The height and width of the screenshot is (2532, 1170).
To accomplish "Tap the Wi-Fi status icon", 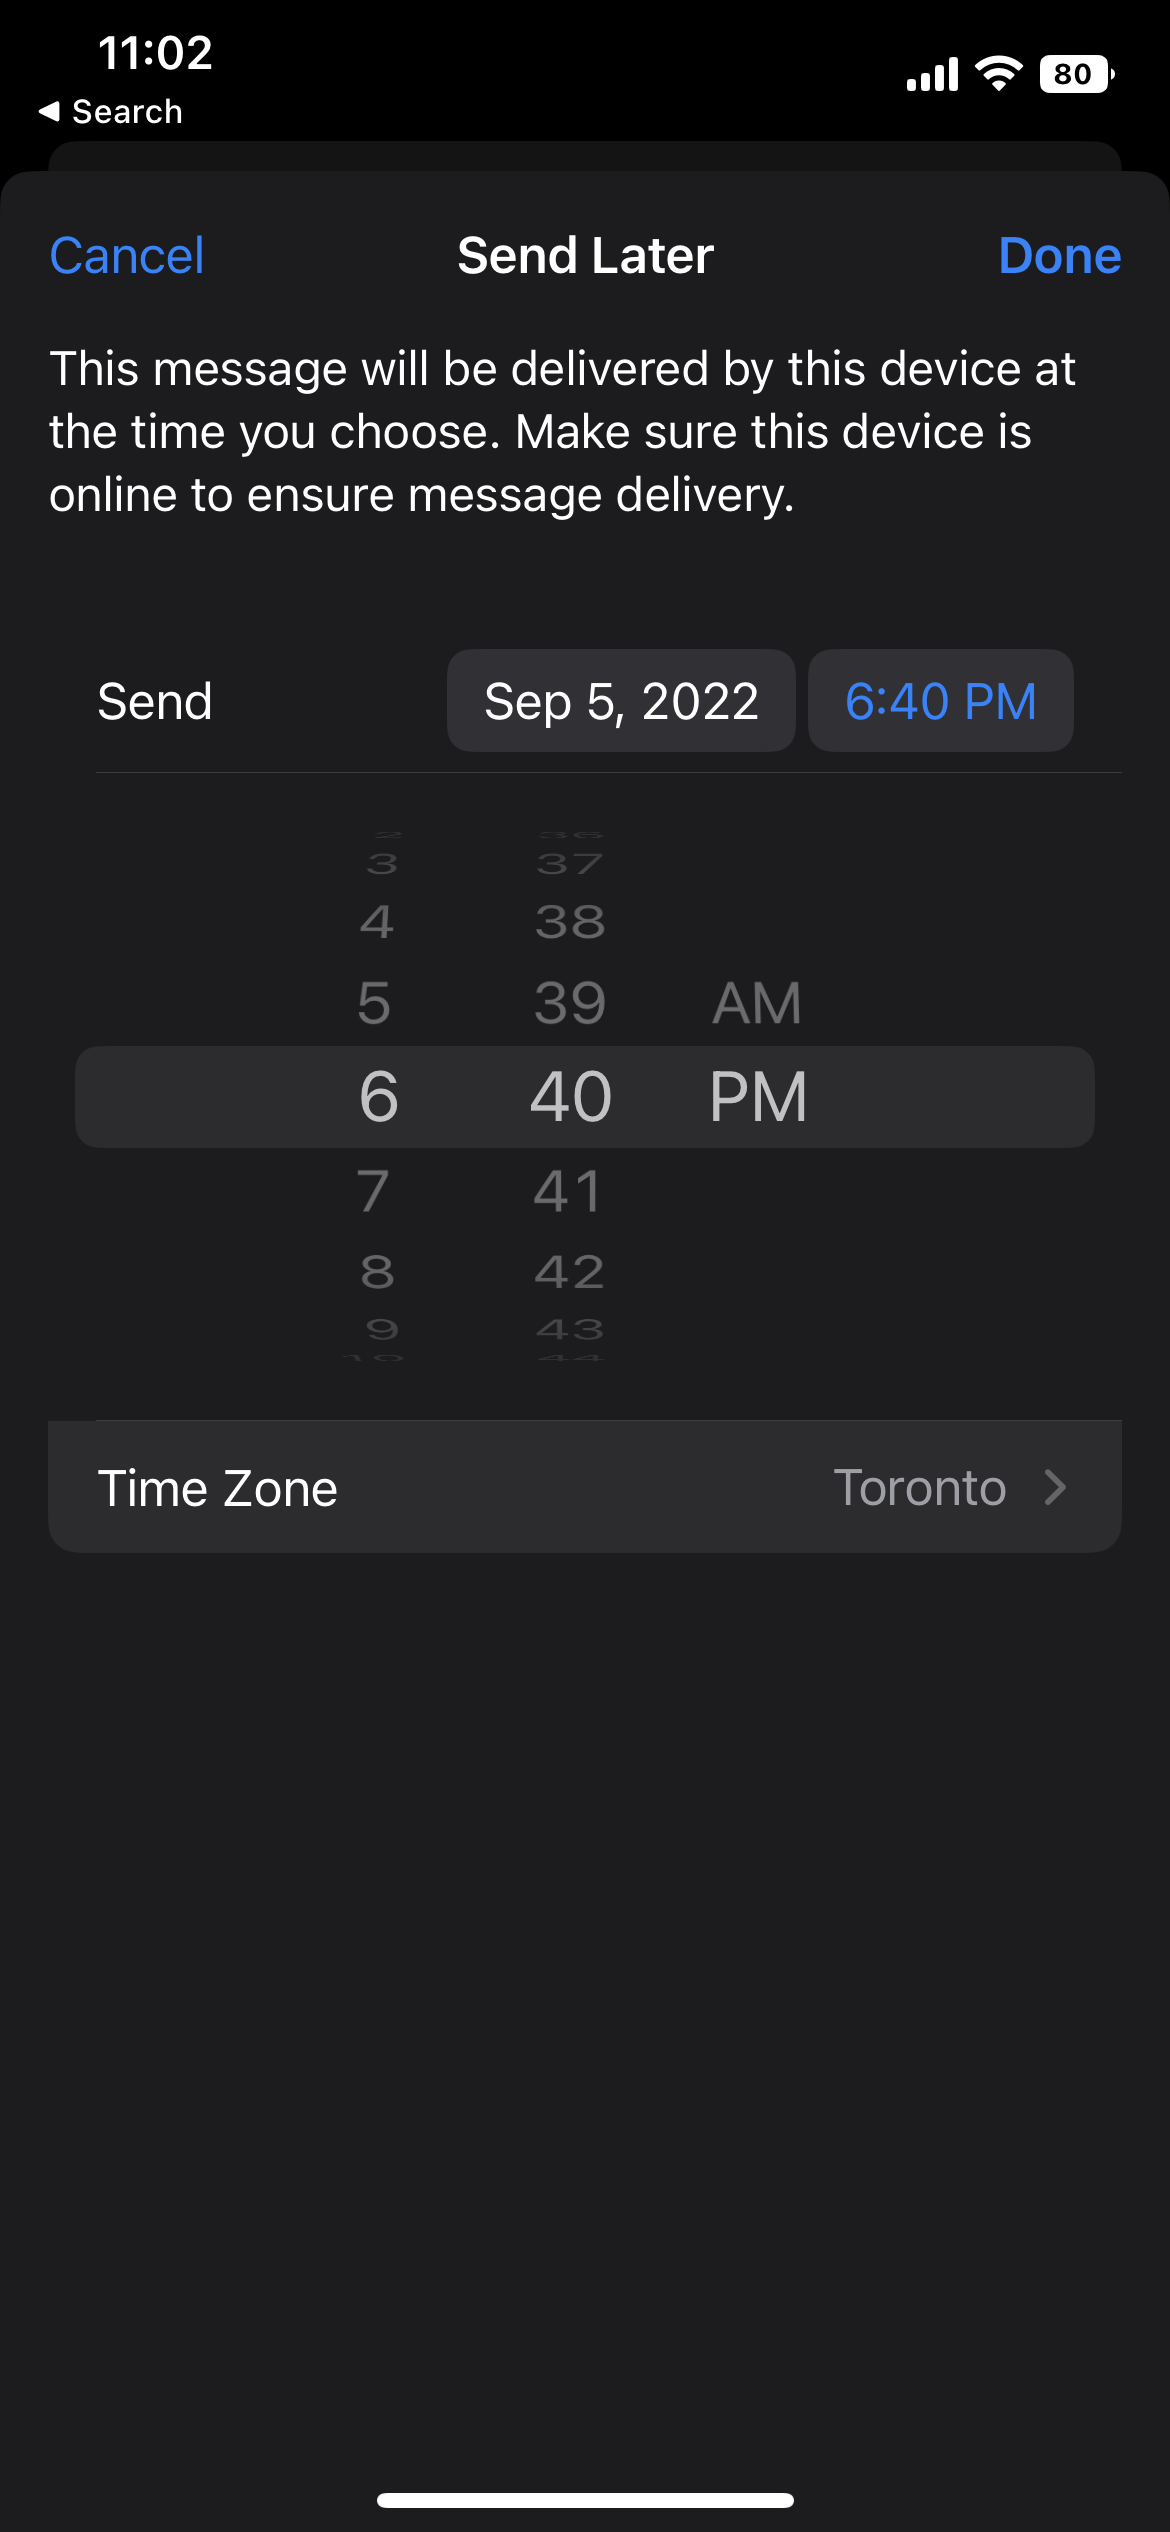I will point(999,74).
